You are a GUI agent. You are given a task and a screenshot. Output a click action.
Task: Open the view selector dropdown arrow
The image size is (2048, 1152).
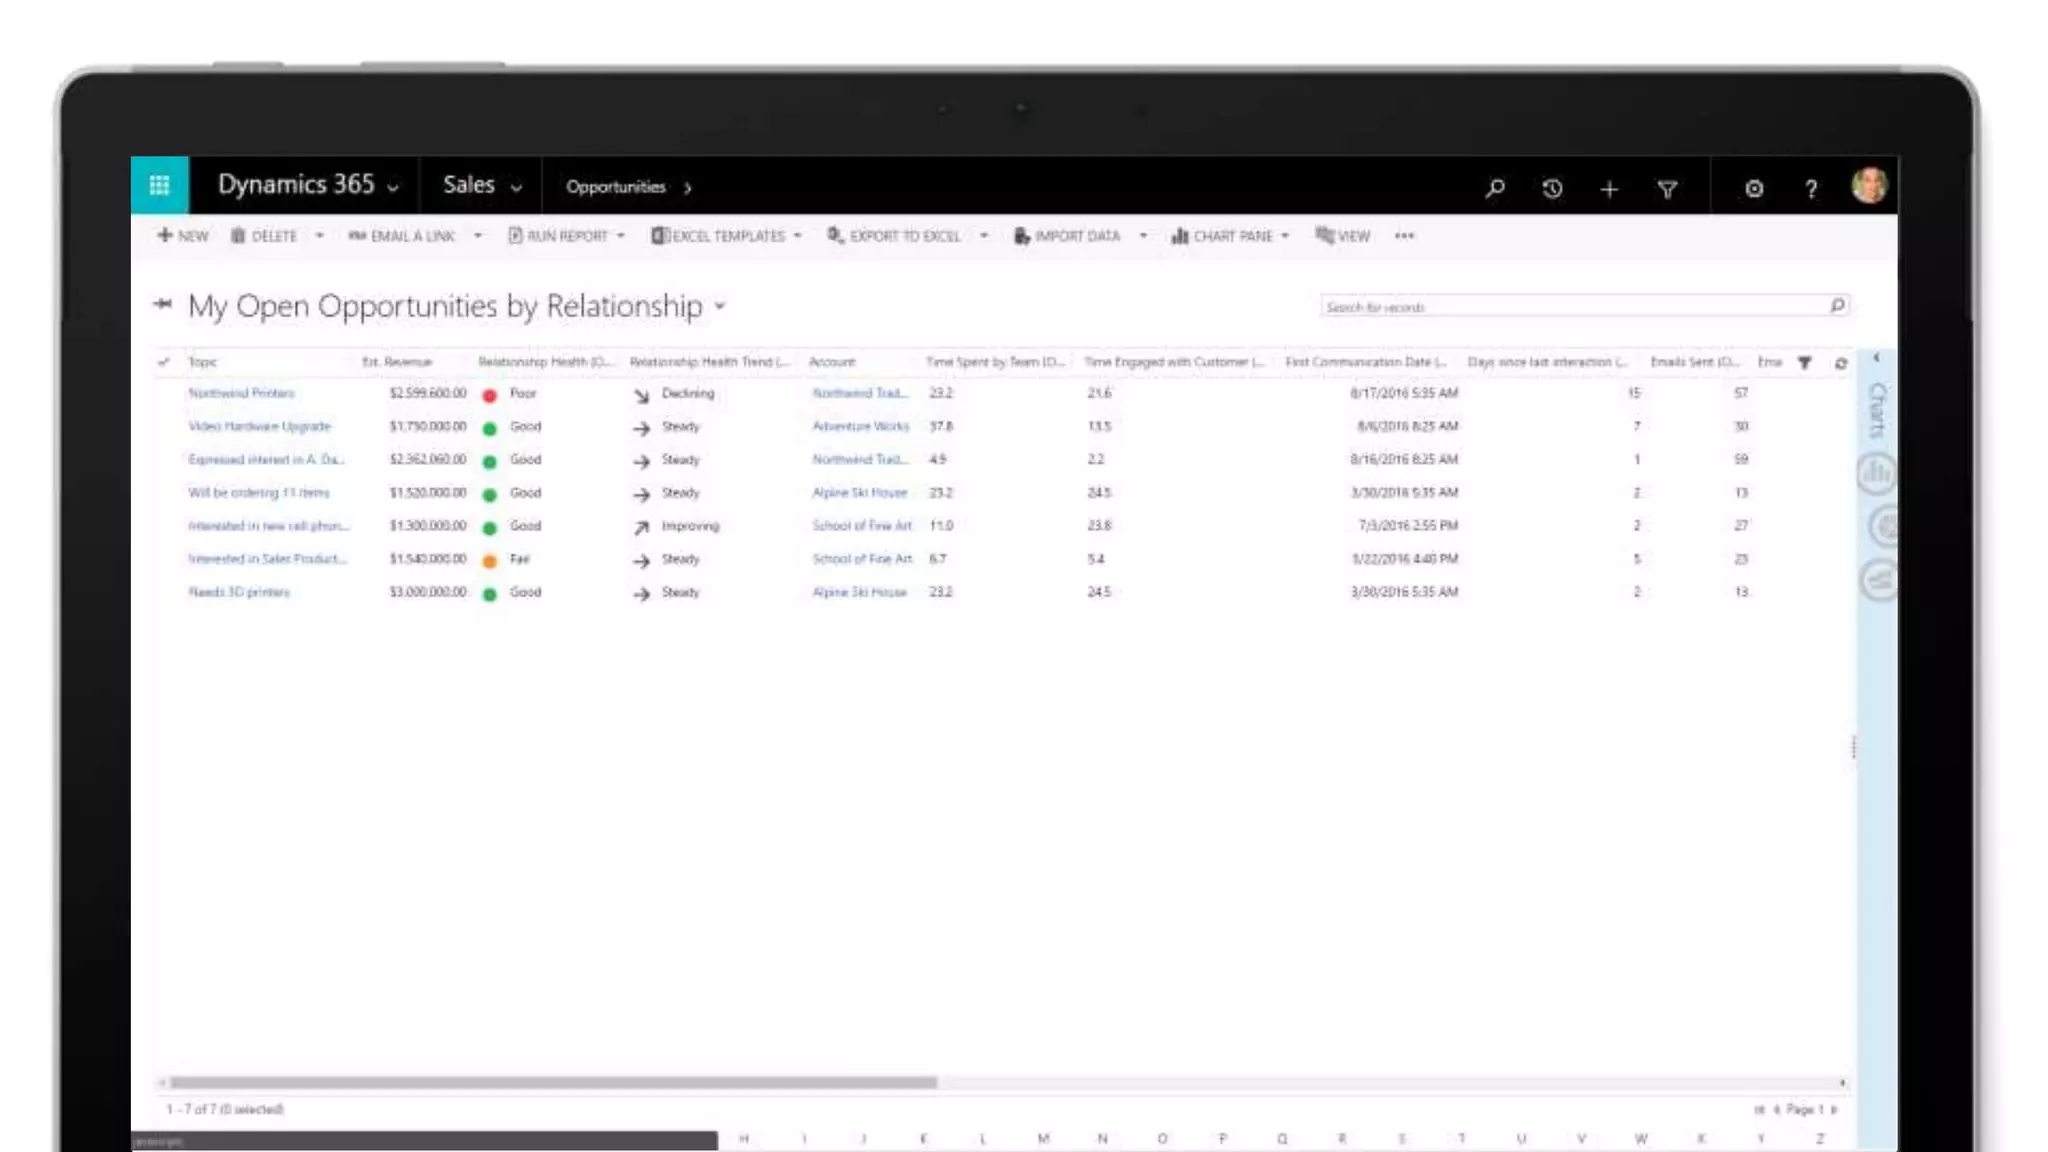[720, 307]
